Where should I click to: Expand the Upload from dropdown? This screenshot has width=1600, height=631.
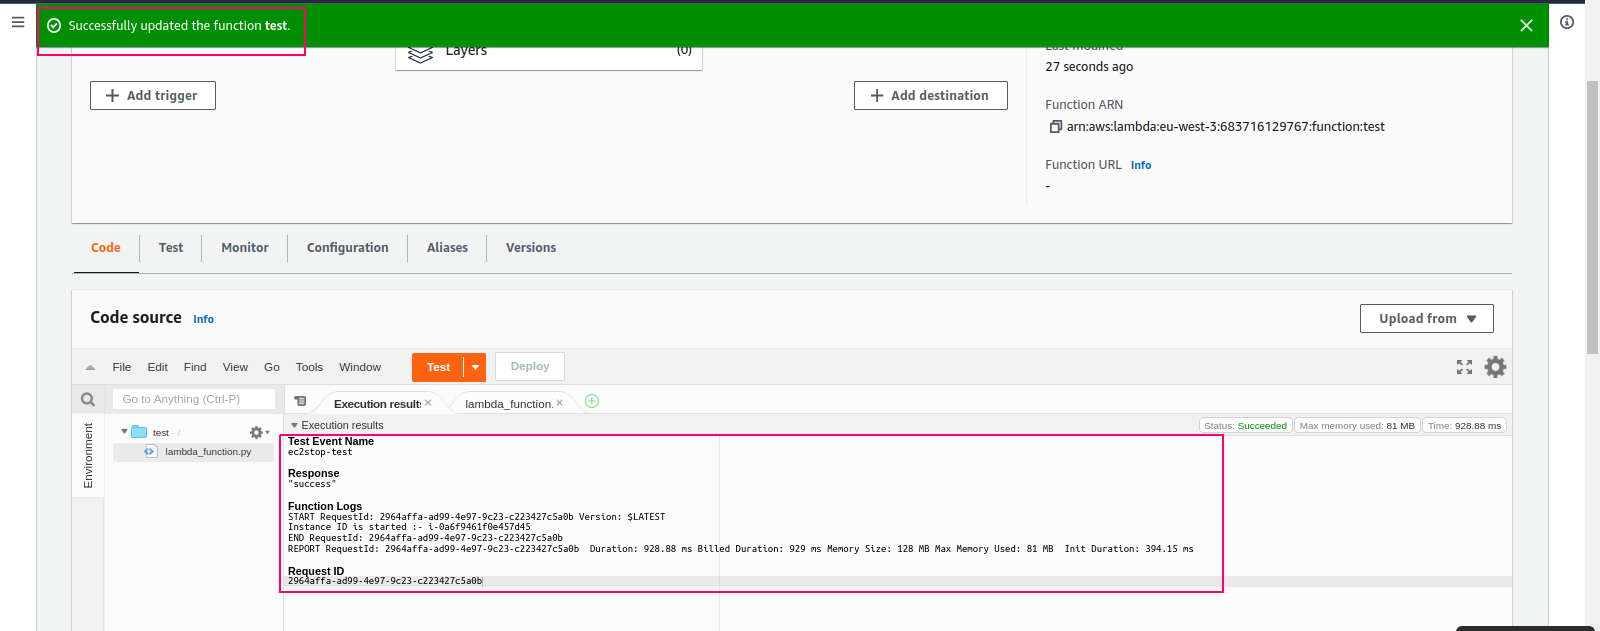click(x=1427, y=319)
